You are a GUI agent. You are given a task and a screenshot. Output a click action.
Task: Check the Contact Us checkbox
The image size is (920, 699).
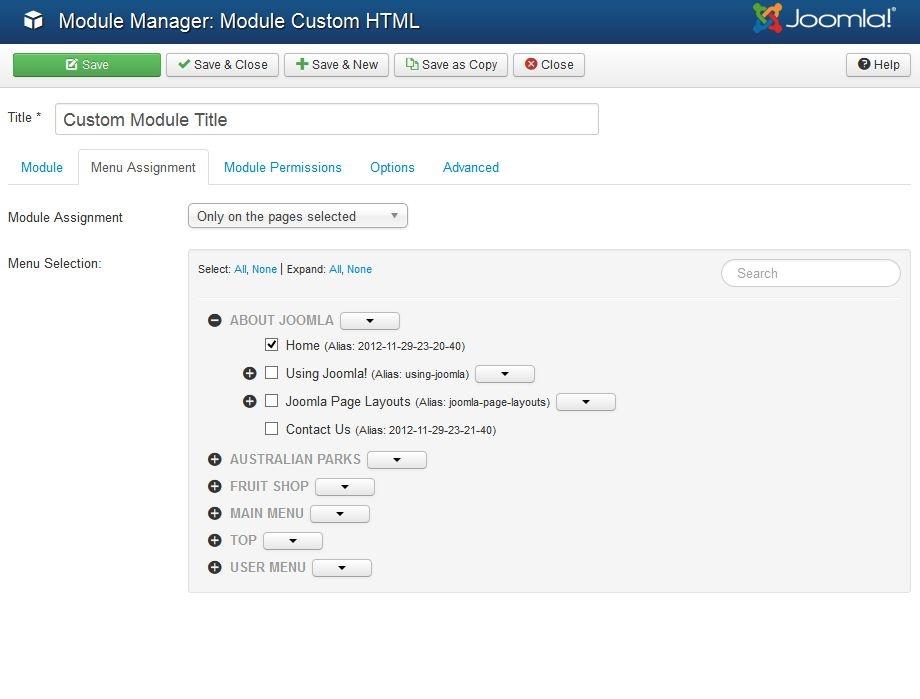point(271,428)
